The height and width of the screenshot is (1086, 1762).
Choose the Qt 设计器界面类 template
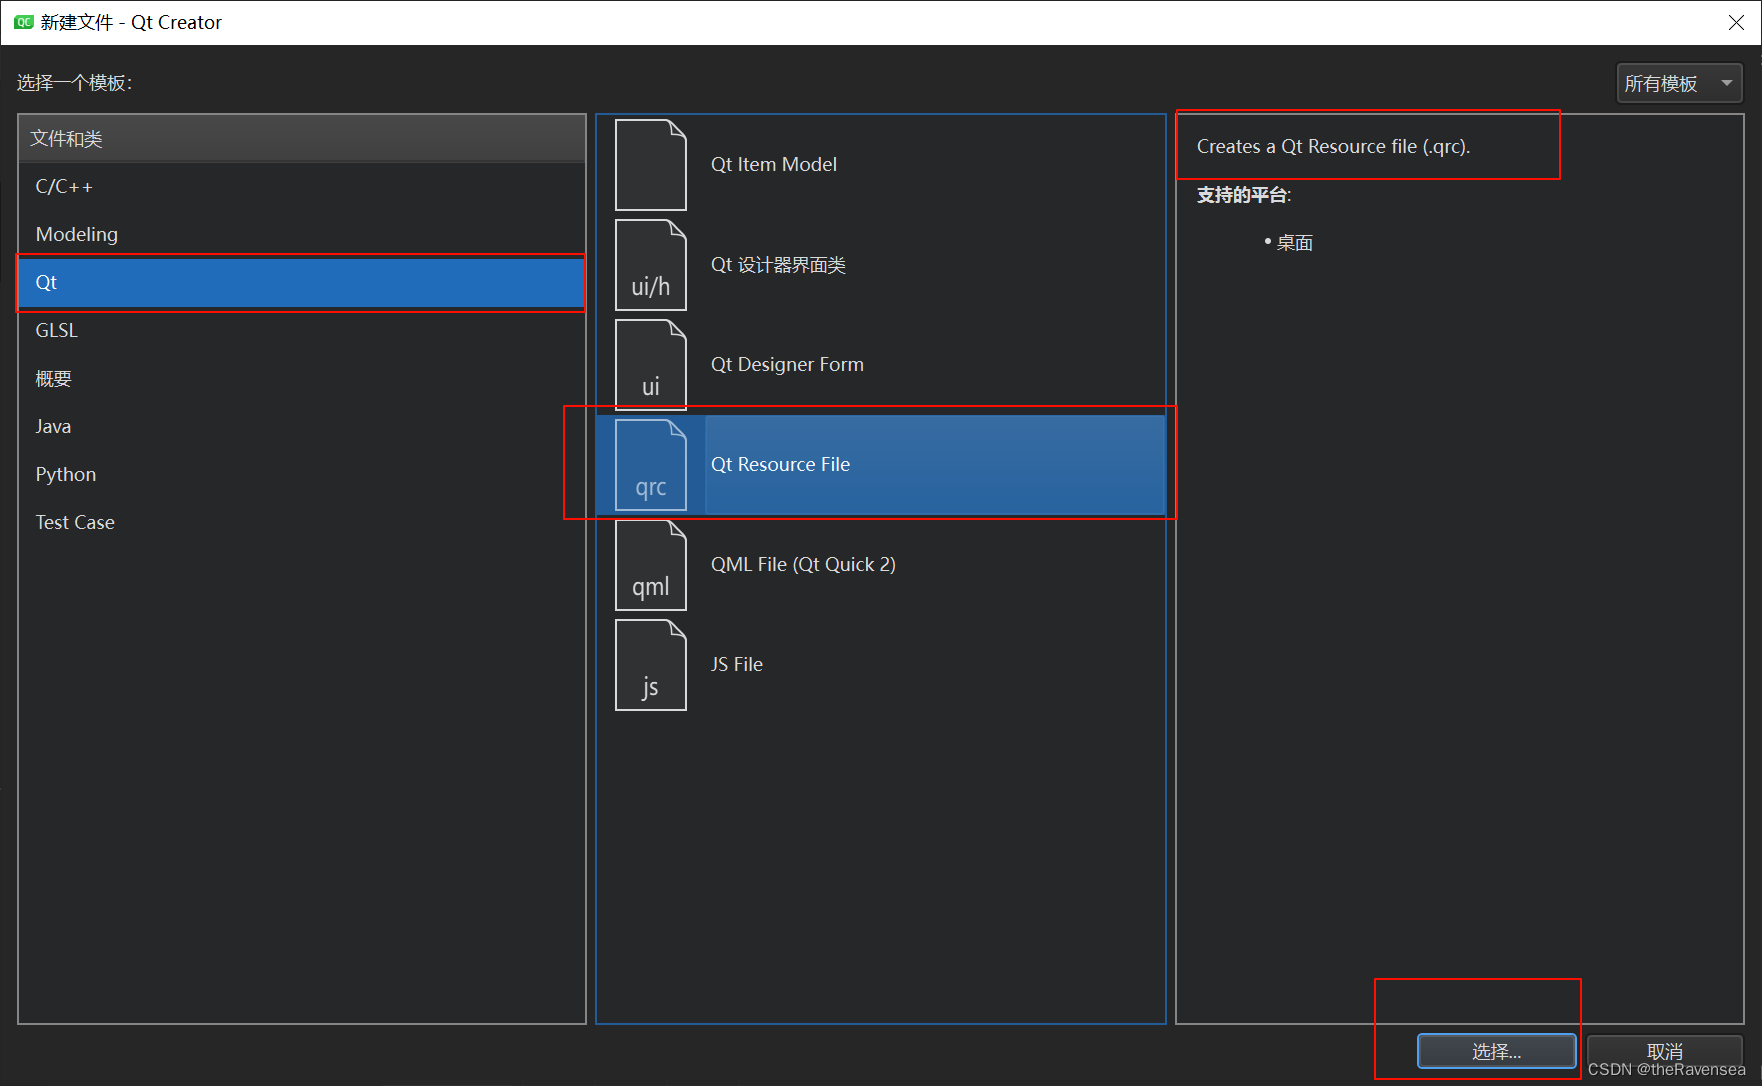(x=881, y=265)
